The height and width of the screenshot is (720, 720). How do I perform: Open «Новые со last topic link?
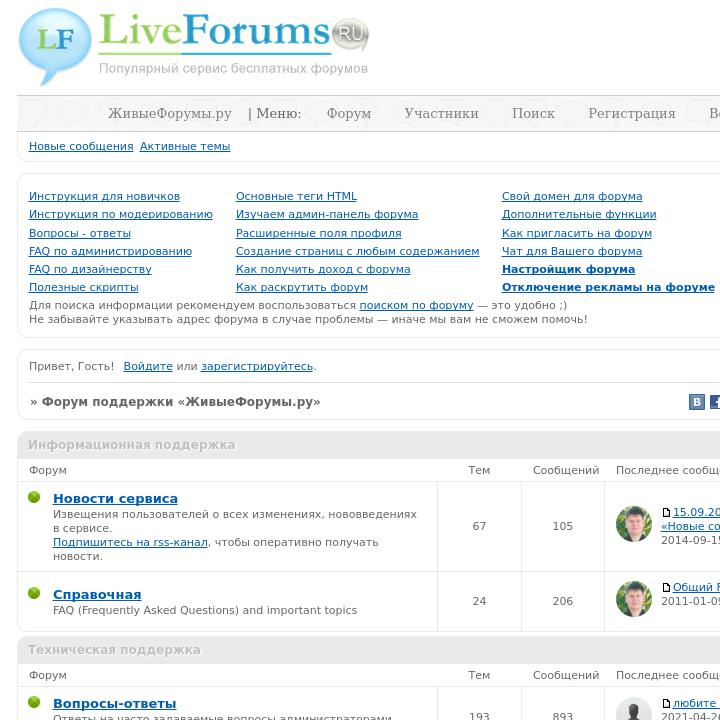[690, 526]
